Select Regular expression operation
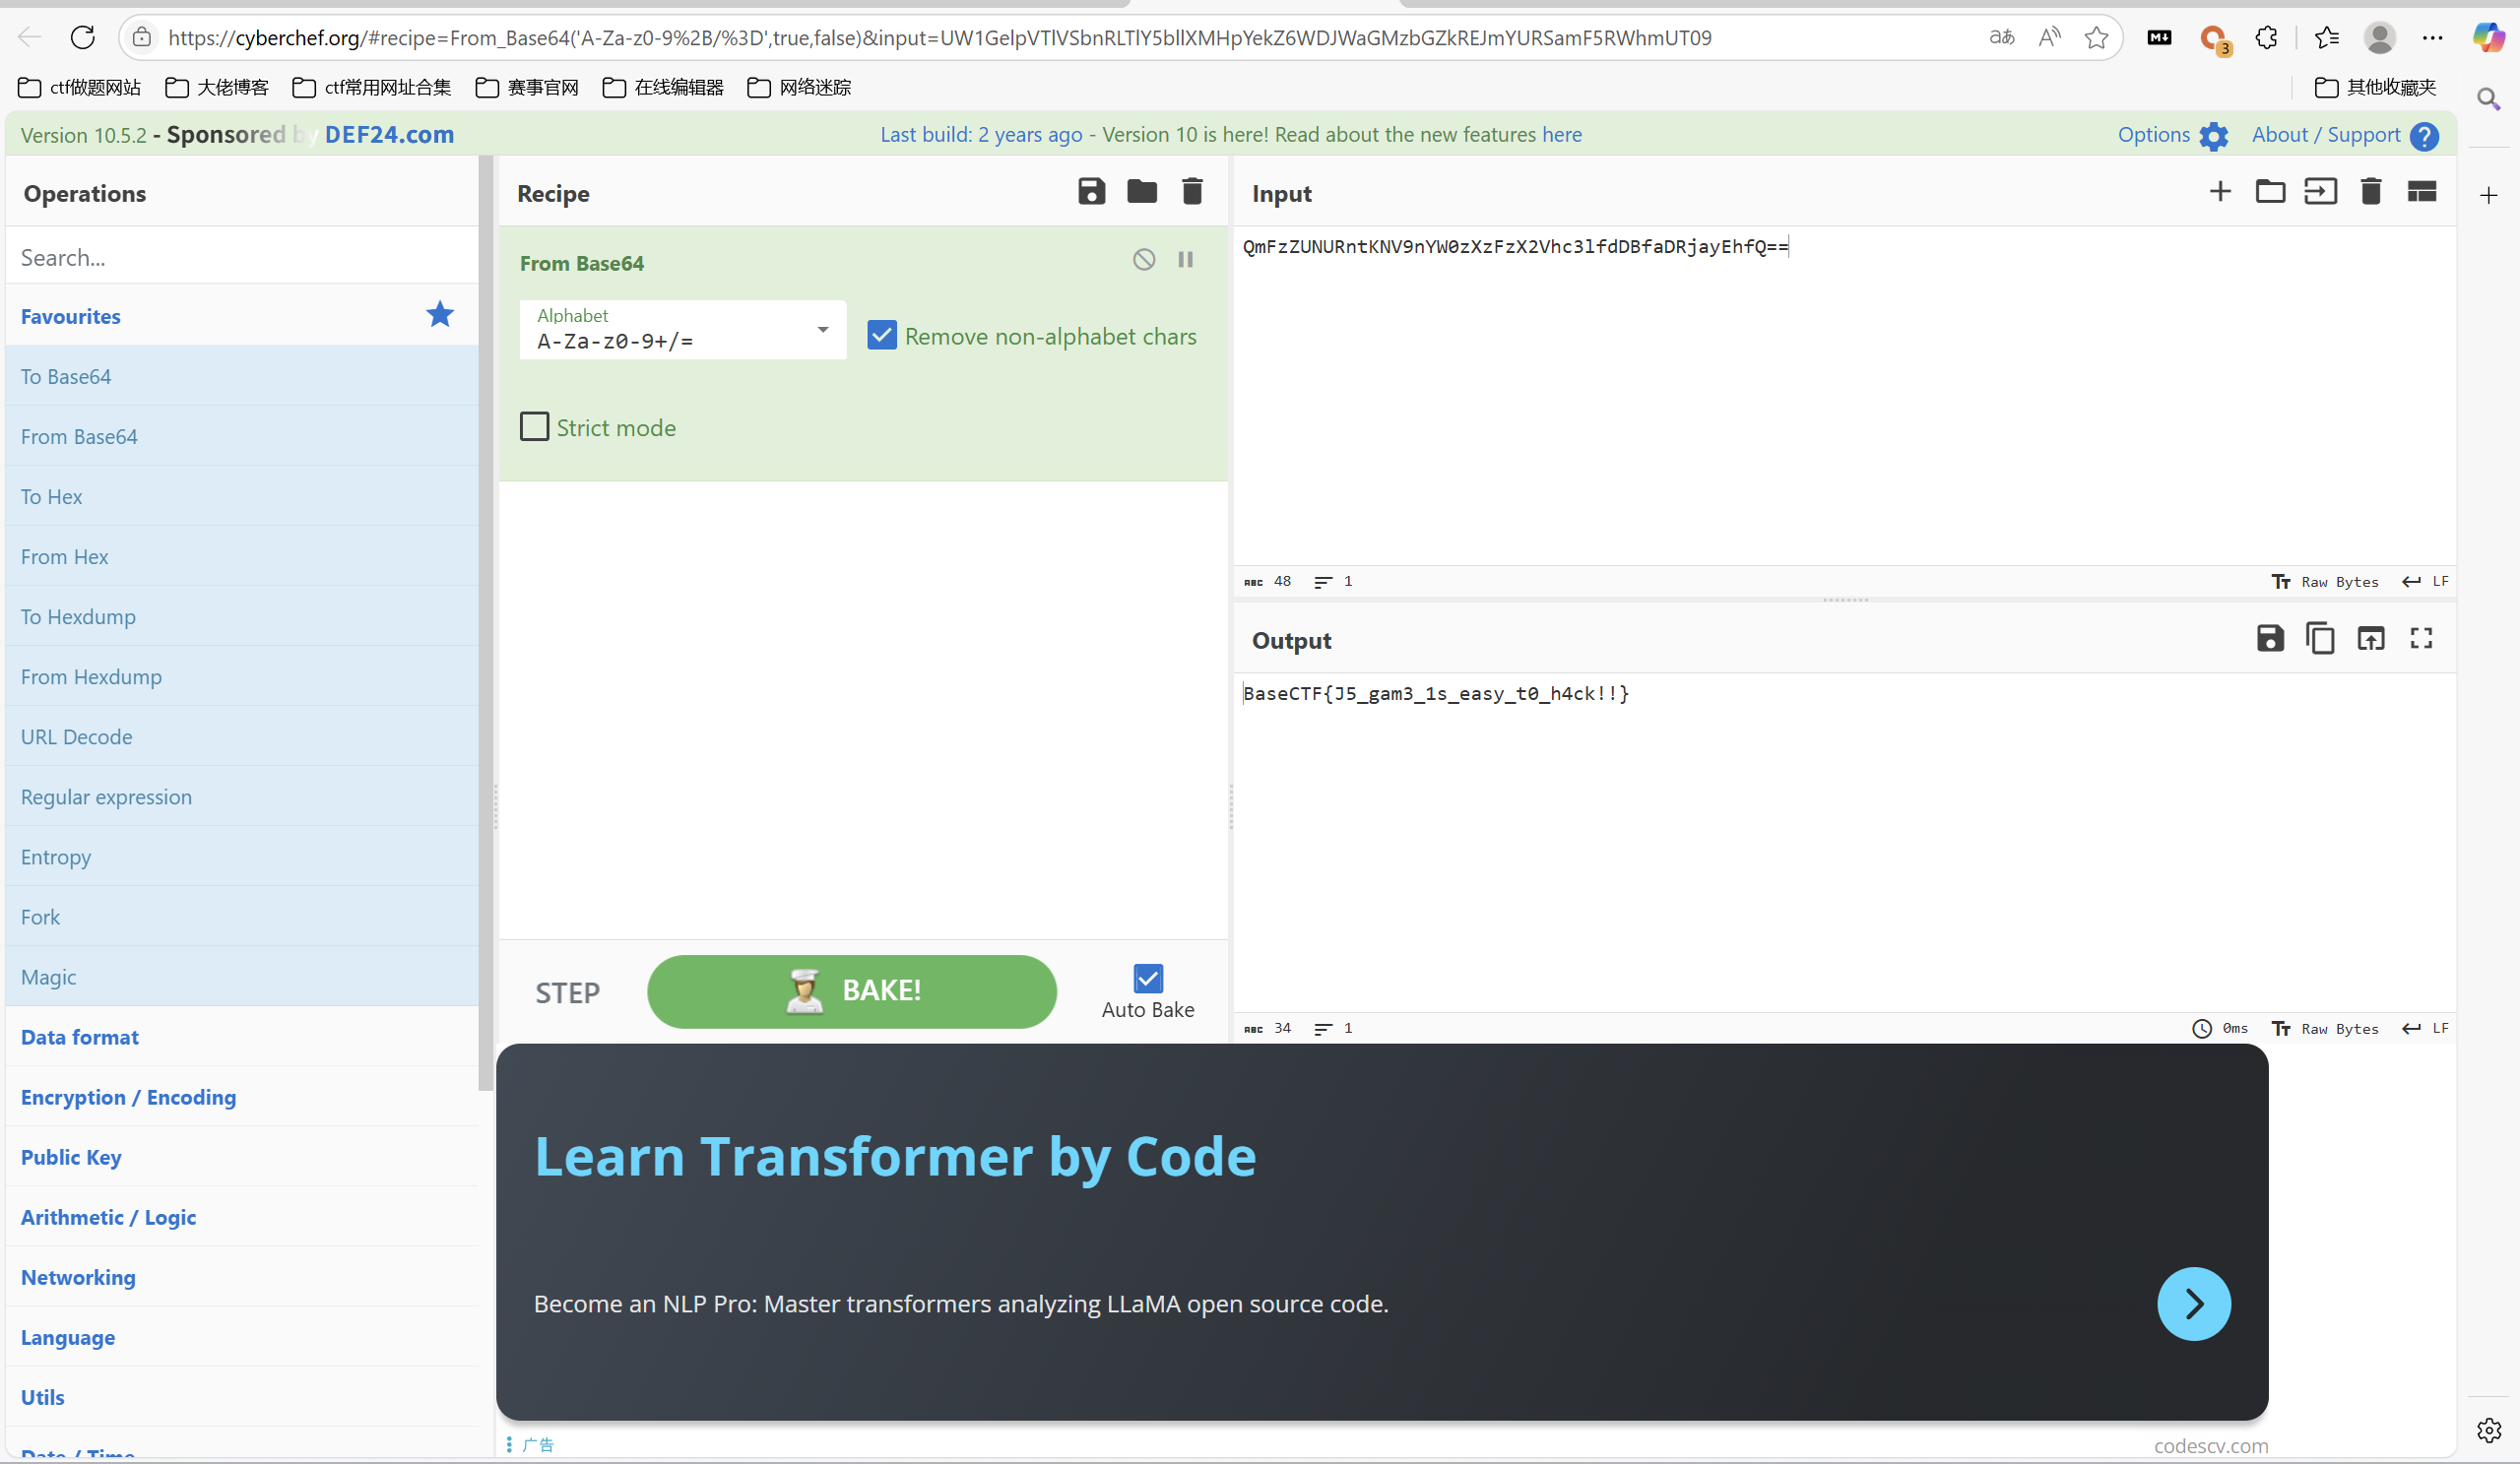The image size is (2520, 1464). pos(242,796)
